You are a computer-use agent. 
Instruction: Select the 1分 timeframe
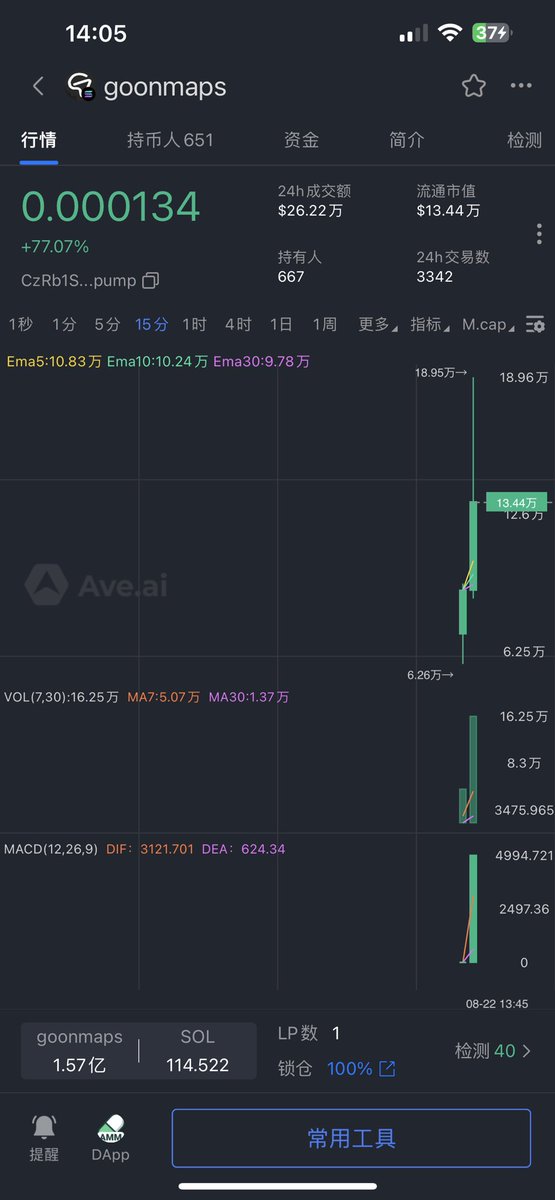(64, 324)
